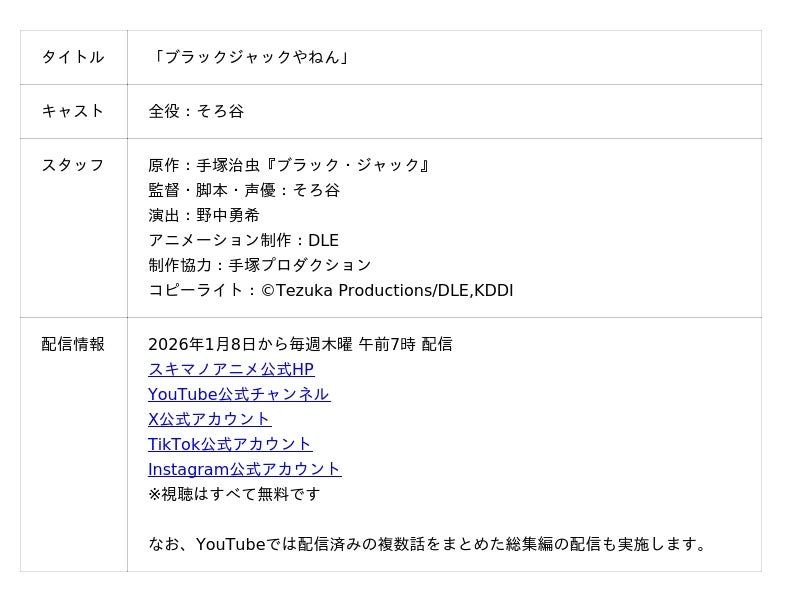Open the Instagram公式アカウント link

tap(244, 469)
